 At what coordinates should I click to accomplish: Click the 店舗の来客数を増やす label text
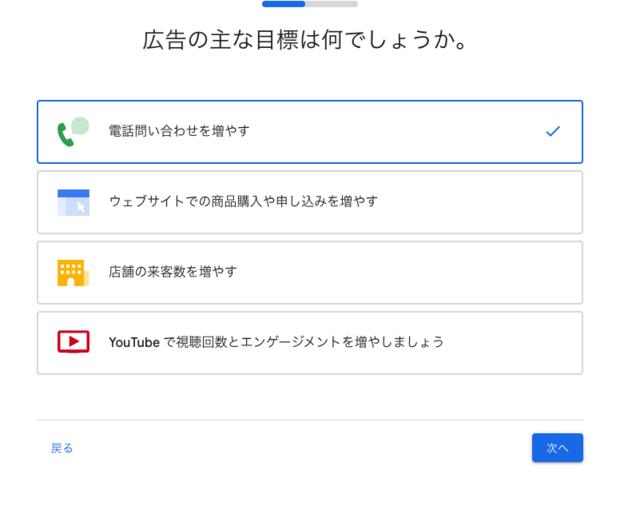pos(172,271)
